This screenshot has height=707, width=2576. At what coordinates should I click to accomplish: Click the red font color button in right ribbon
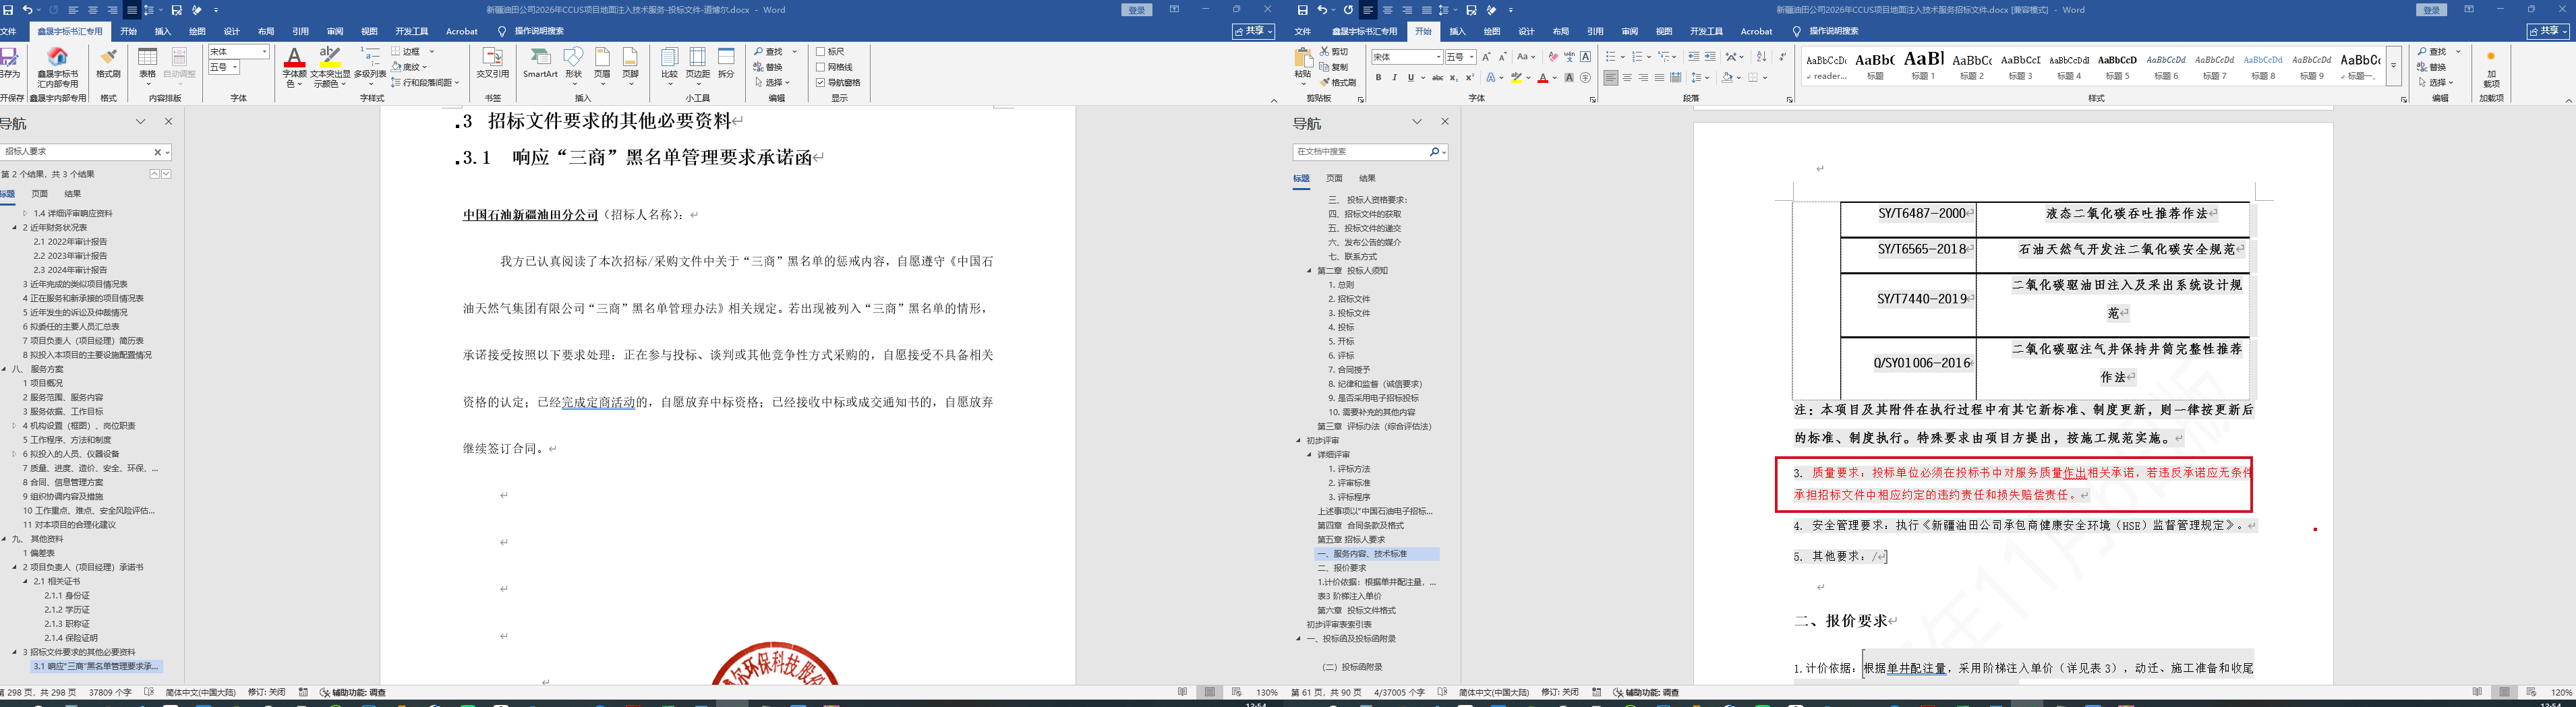coord(1543,77)
